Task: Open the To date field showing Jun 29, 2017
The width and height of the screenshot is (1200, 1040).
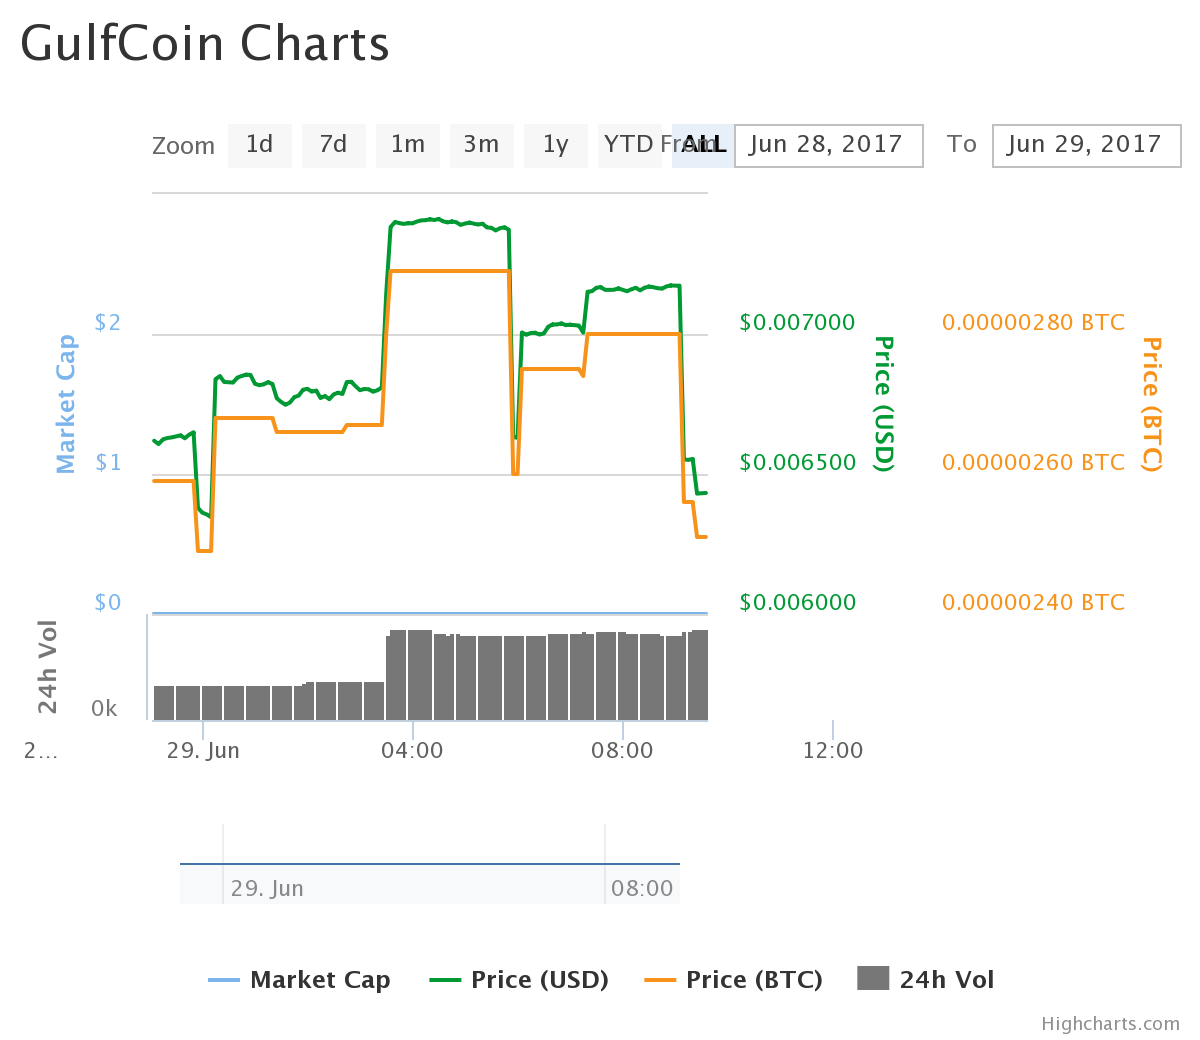Action: coord(1086,145)
